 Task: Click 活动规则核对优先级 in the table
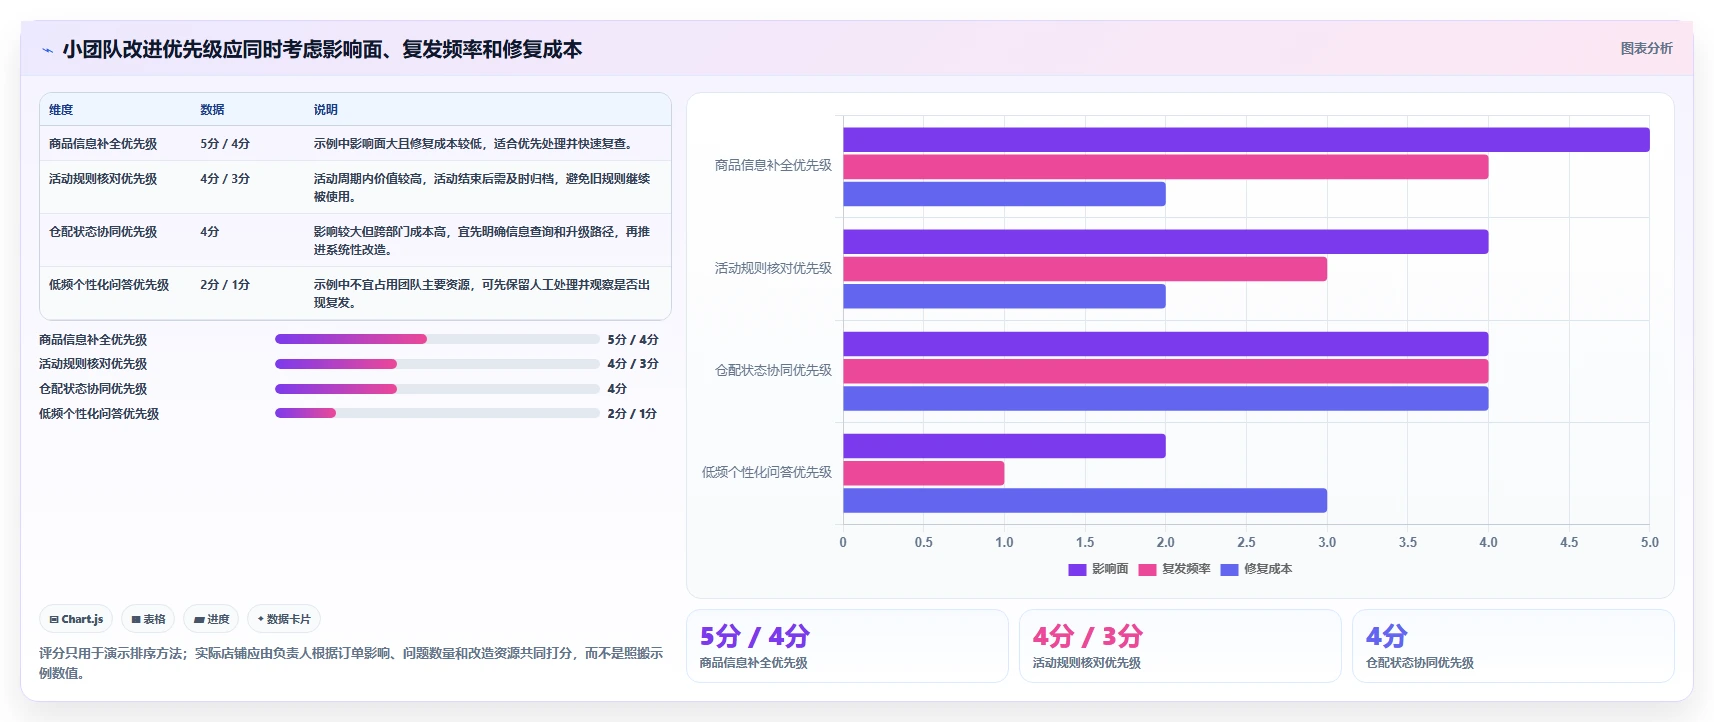point(103,179)
